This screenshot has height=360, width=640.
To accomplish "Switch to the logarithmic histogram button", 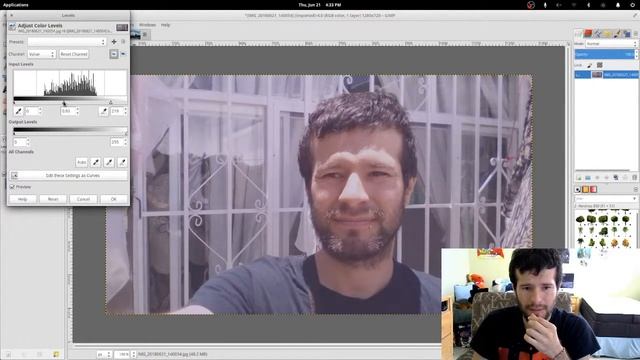I will pyautogui.click(x=123, y=54).
